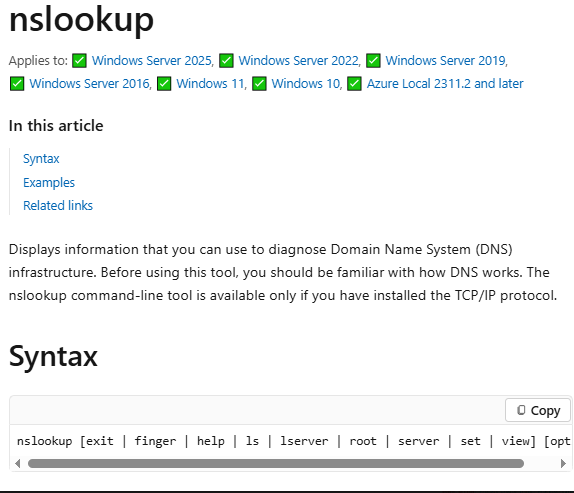Copy the nslookup syntax code block

point(538,410)
